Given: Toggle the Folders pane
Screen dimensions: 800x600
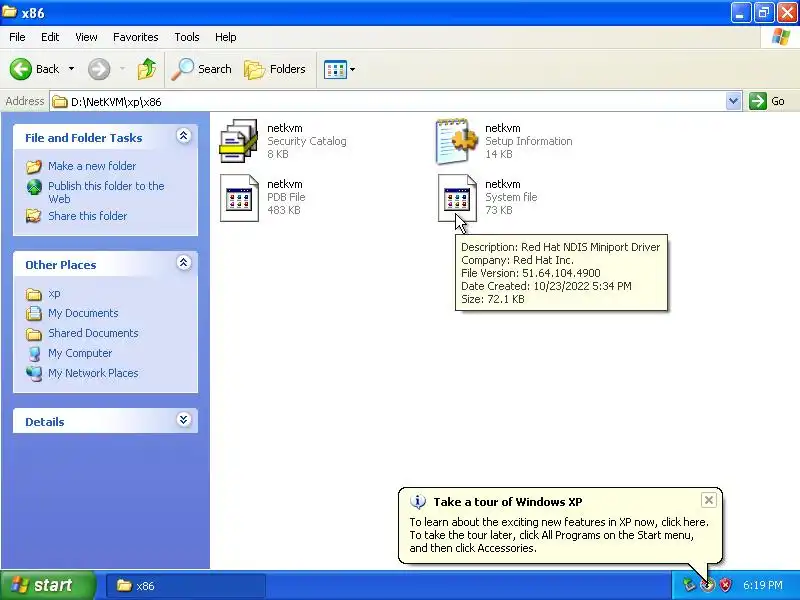Looking at the screenshot, I should tap(275, 69).
